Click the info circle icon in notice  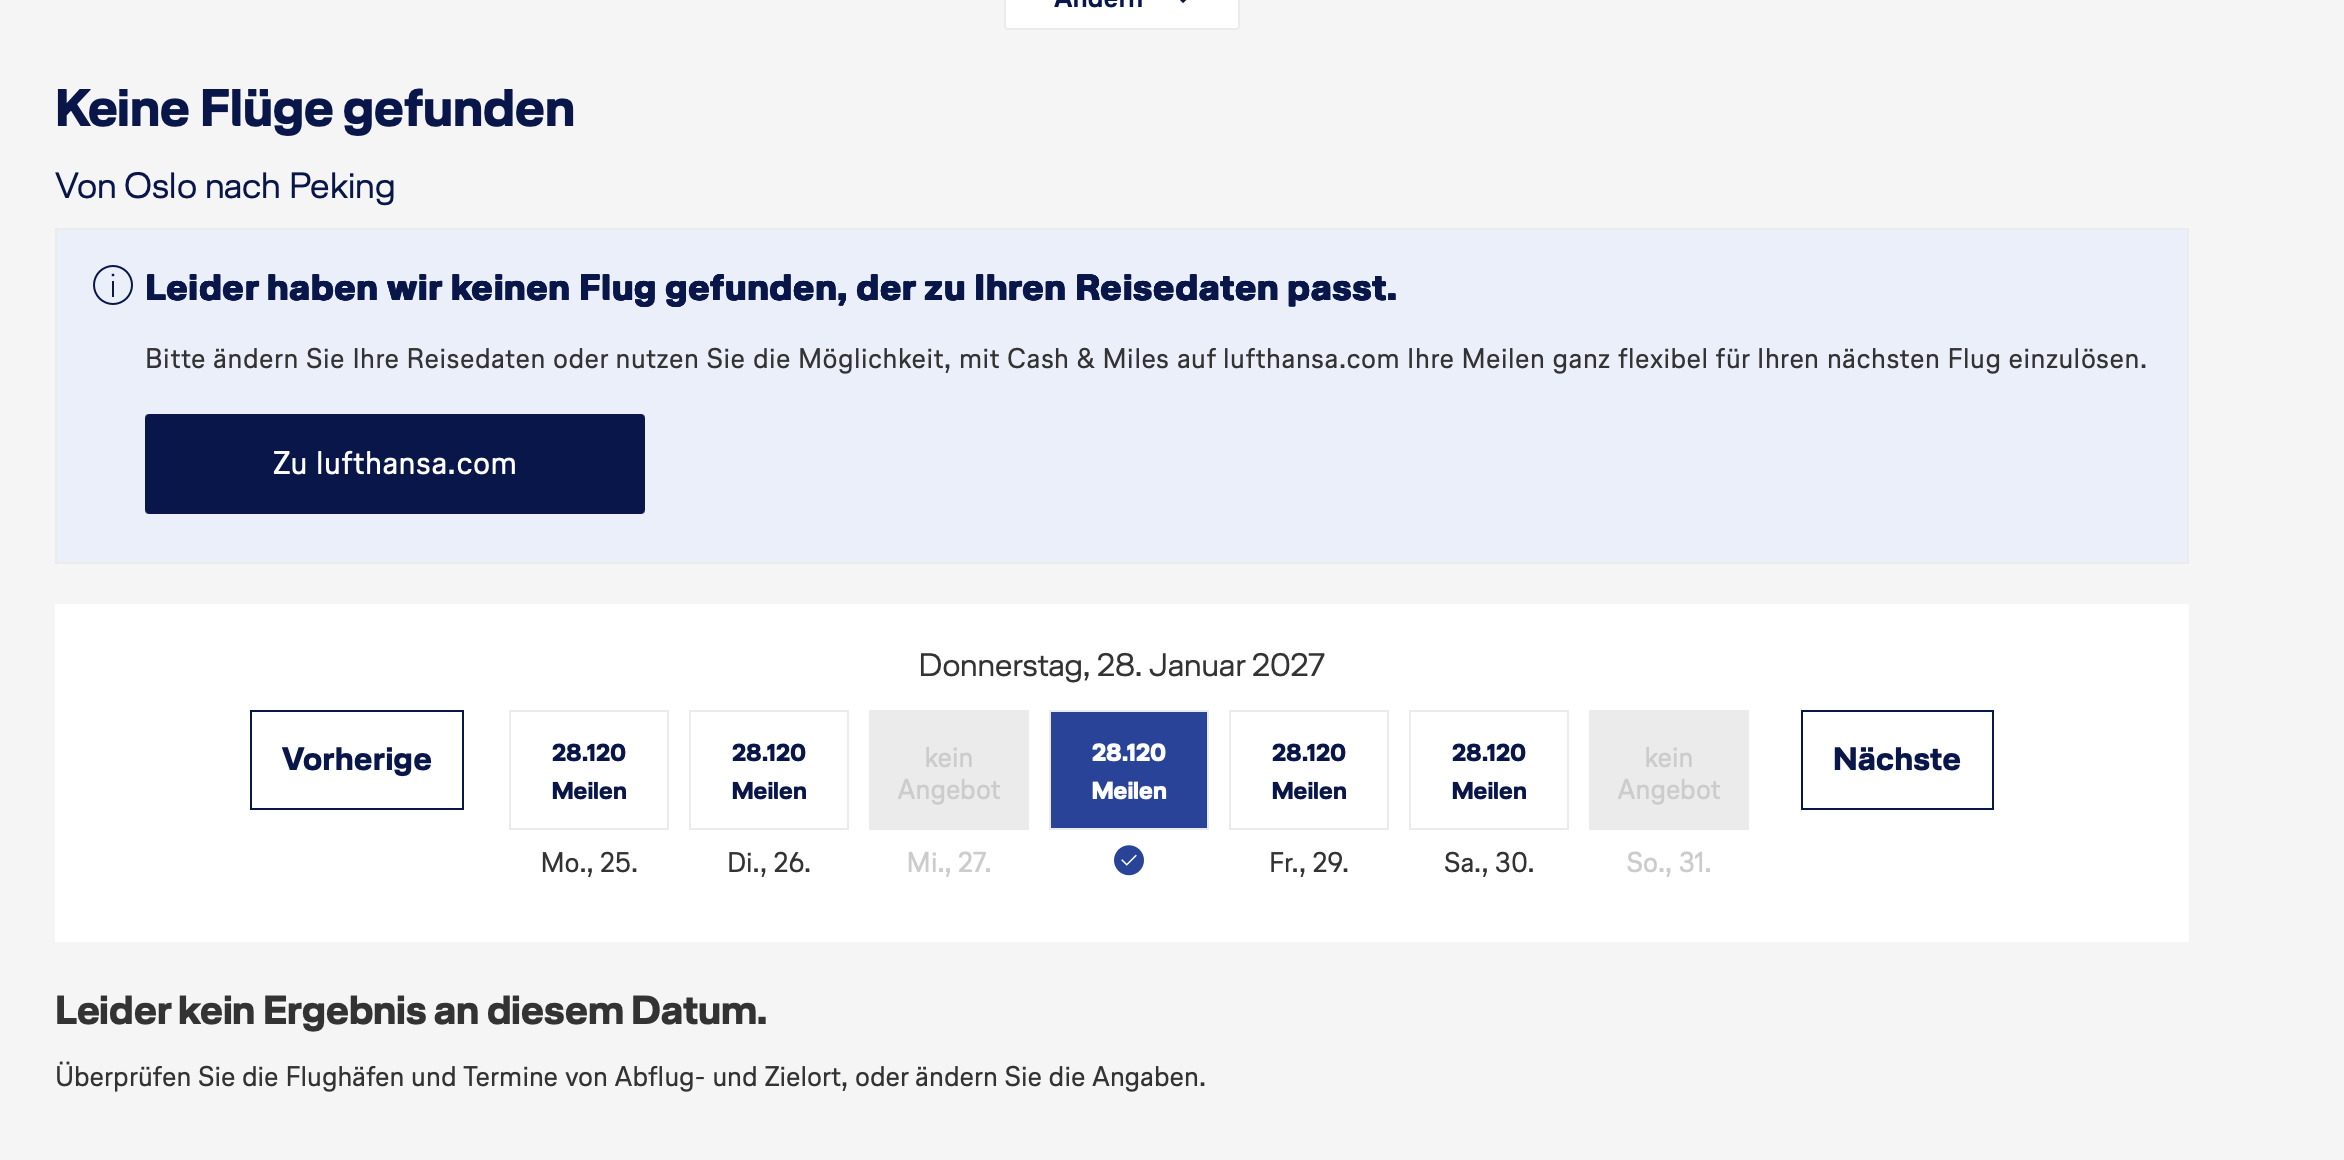(x=113, y=286)
